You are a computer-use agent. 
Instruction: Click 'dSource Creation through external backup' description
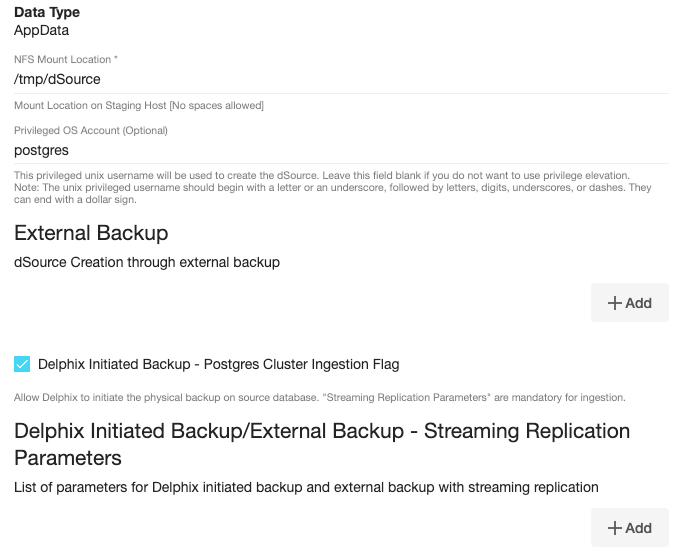tap(147, 262)
